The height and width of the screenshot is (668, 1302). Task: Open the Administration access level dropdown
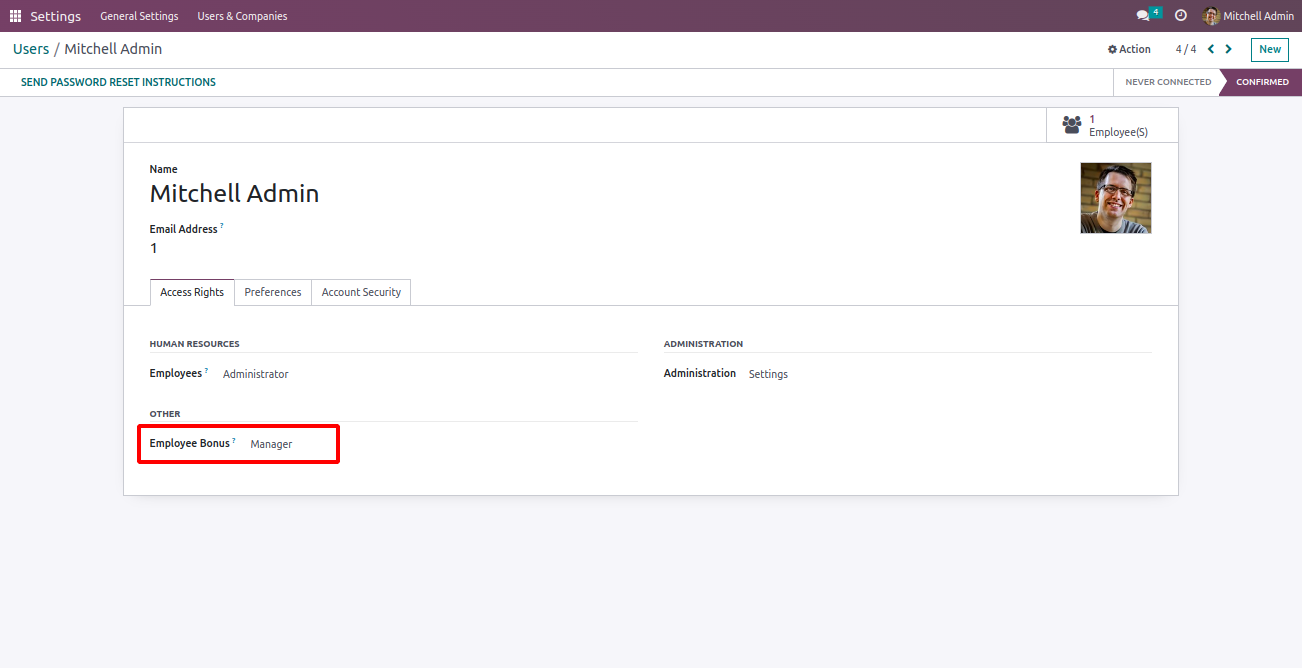768,374
